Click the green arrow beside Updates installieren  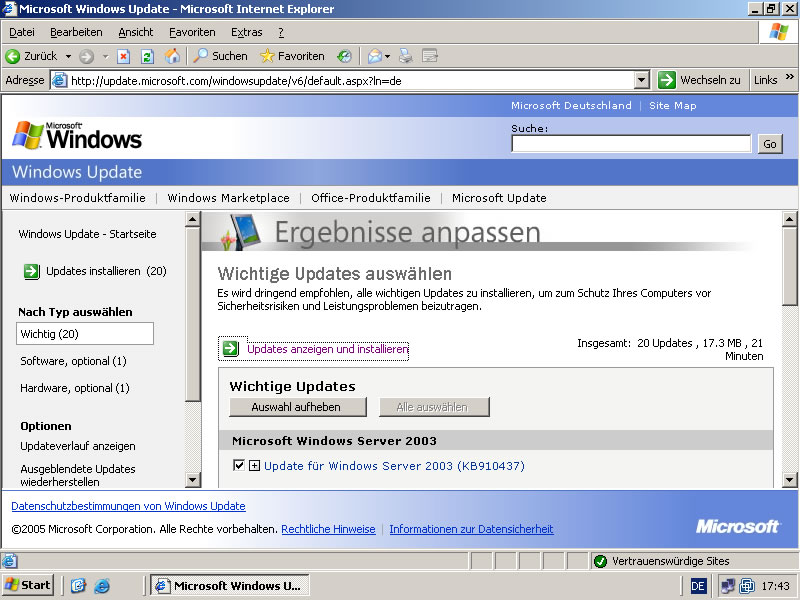tap(31, 271)
